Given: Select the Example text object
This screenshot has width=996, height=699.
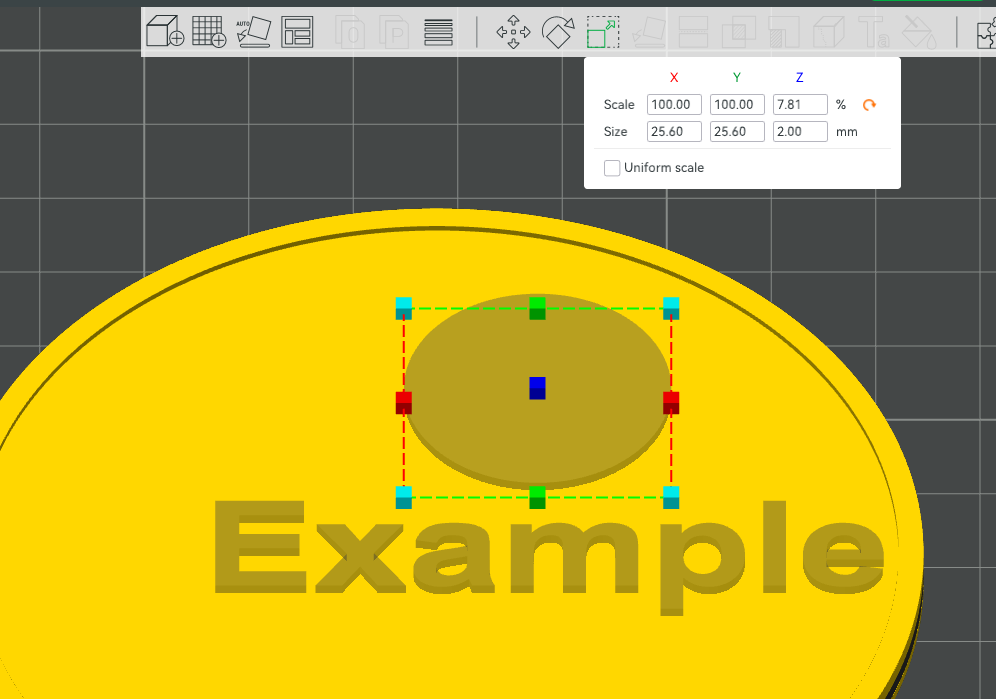Looking at the screenshot, I should [x=549, y=550].
